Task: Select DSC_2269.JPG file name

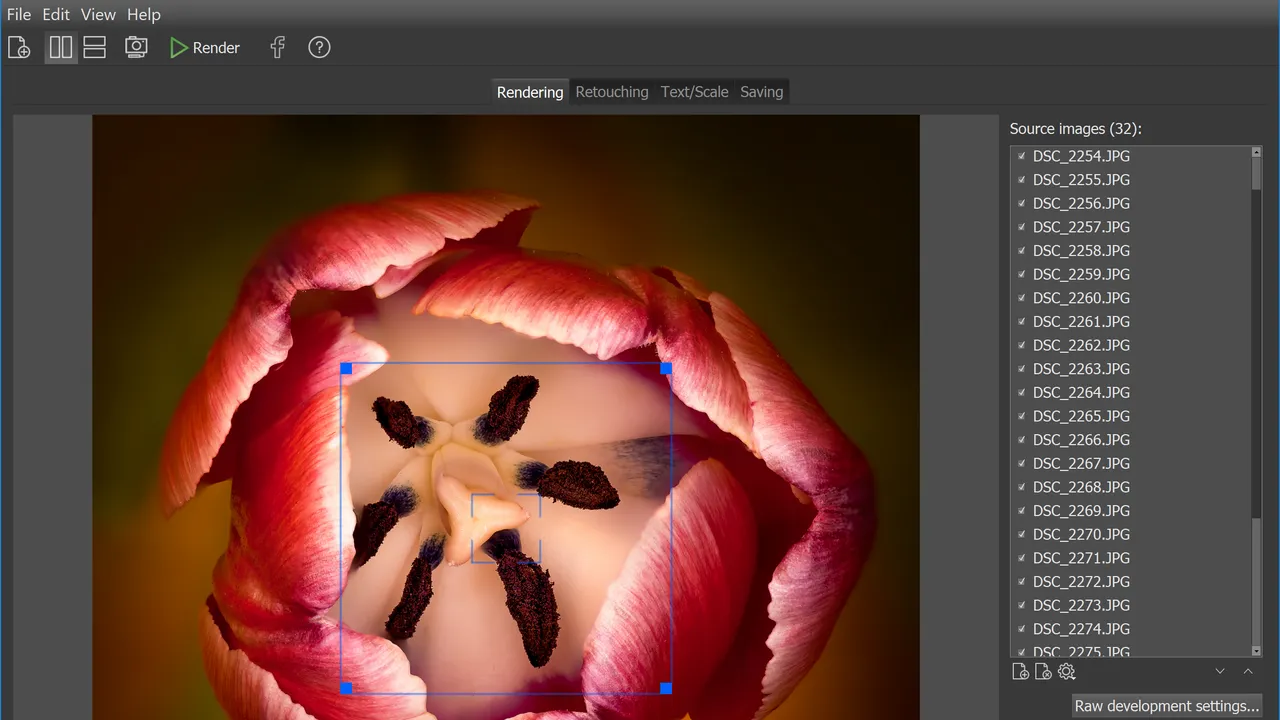Action: (1081, 511)
